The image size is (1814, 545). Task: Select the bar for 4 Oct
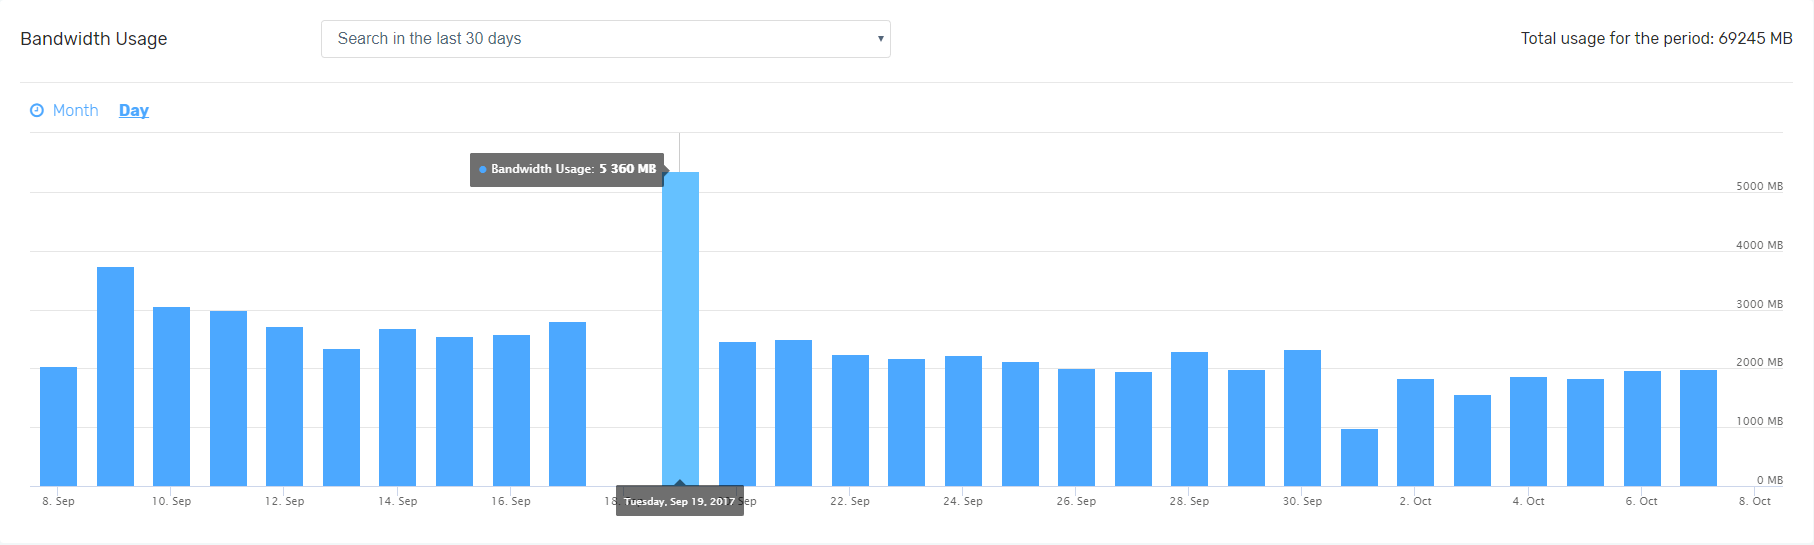(x=1528, y=432)
